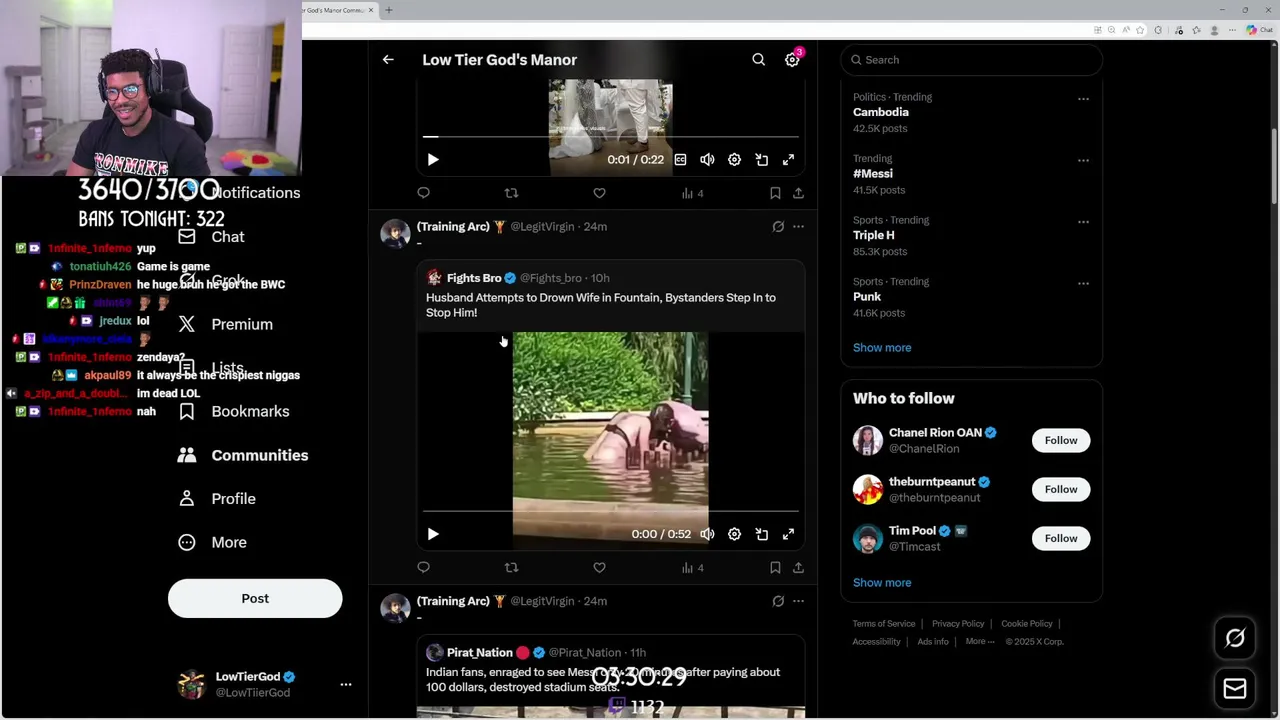The height and width of the screenshot is (720, 1280).
Task: Play the Fights Bro fountain video
Action: (x=433, y=534)
